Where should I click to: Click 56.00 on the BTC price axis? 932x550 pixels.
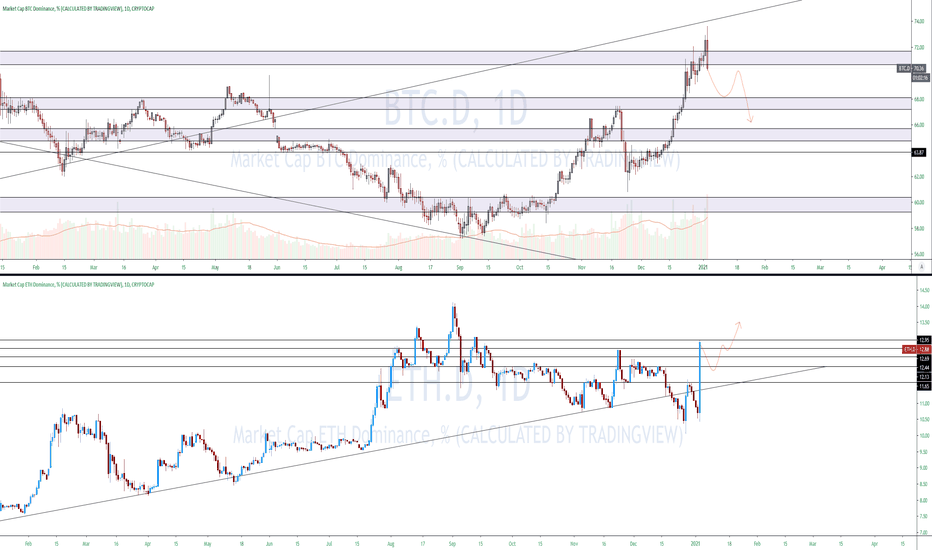919,254
